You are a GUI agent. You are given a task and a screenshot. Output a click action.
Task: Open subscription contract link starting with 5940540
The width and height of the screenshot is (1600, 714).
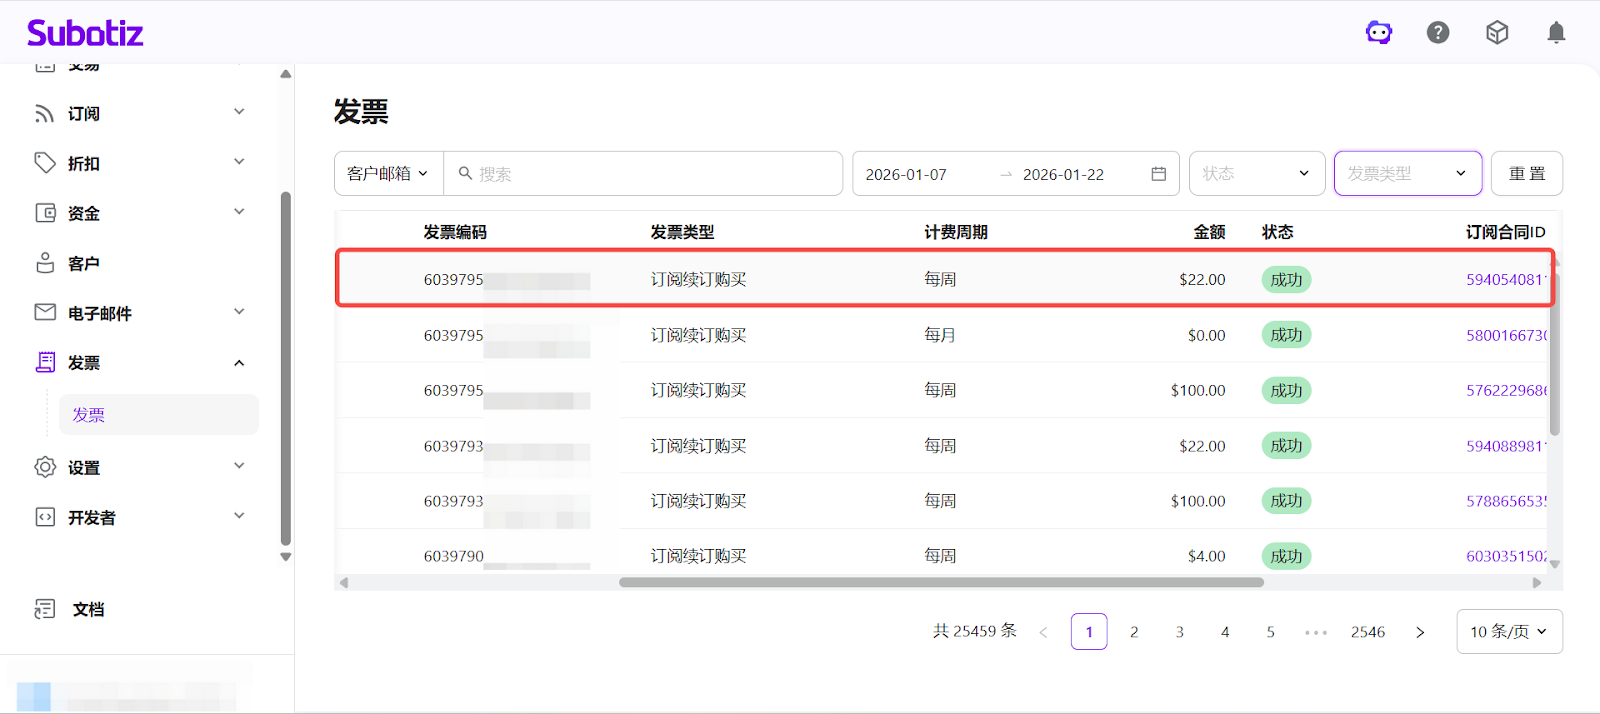pyautogui.click(x=1505, y=280)
